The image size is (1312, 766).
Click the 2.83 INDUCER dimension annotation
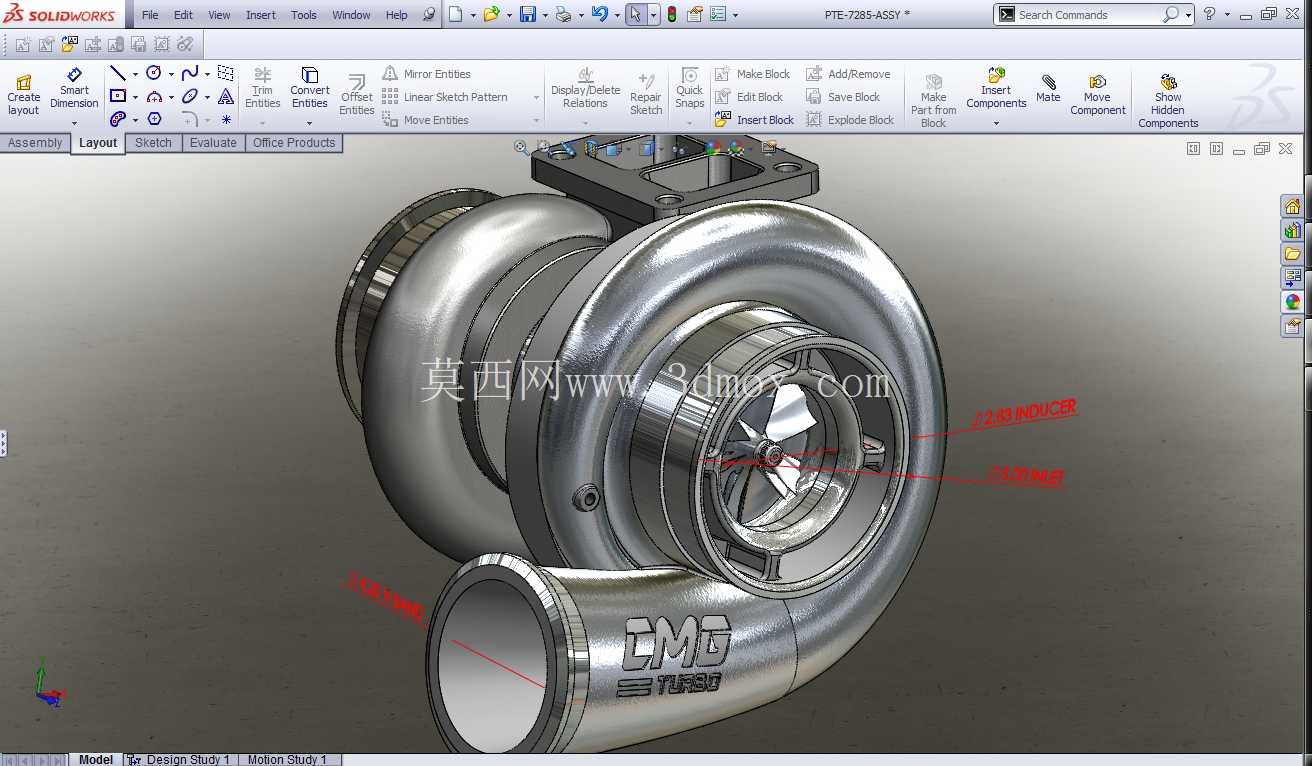click(1024, 413)
